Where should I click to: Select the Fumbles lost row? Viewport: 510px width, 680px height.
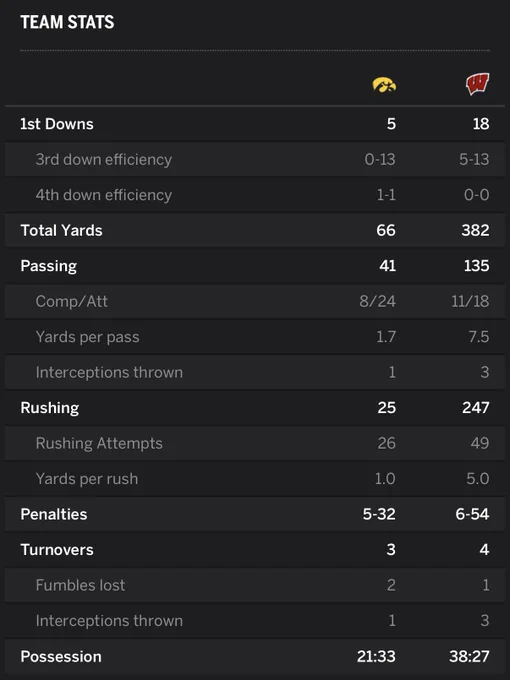coord(255,585)
